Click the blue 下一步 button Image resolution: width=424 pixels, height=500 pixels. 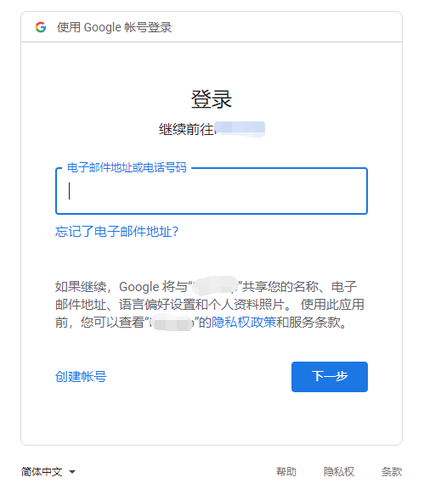tap(329, 377)
